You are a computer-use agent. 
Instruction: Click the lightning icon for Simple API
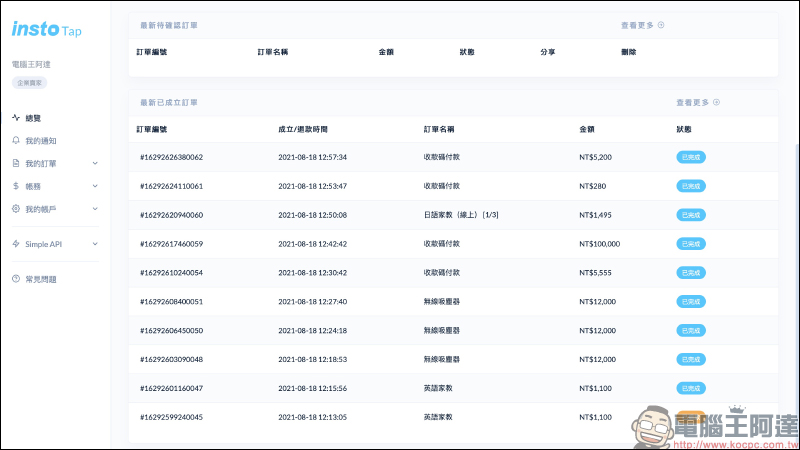(x=16, y=243)
